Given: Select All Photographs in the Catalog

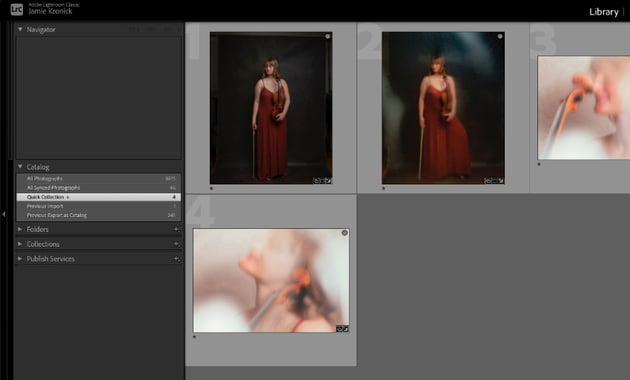Looking at the screenshot, I should tap(98, 179).
